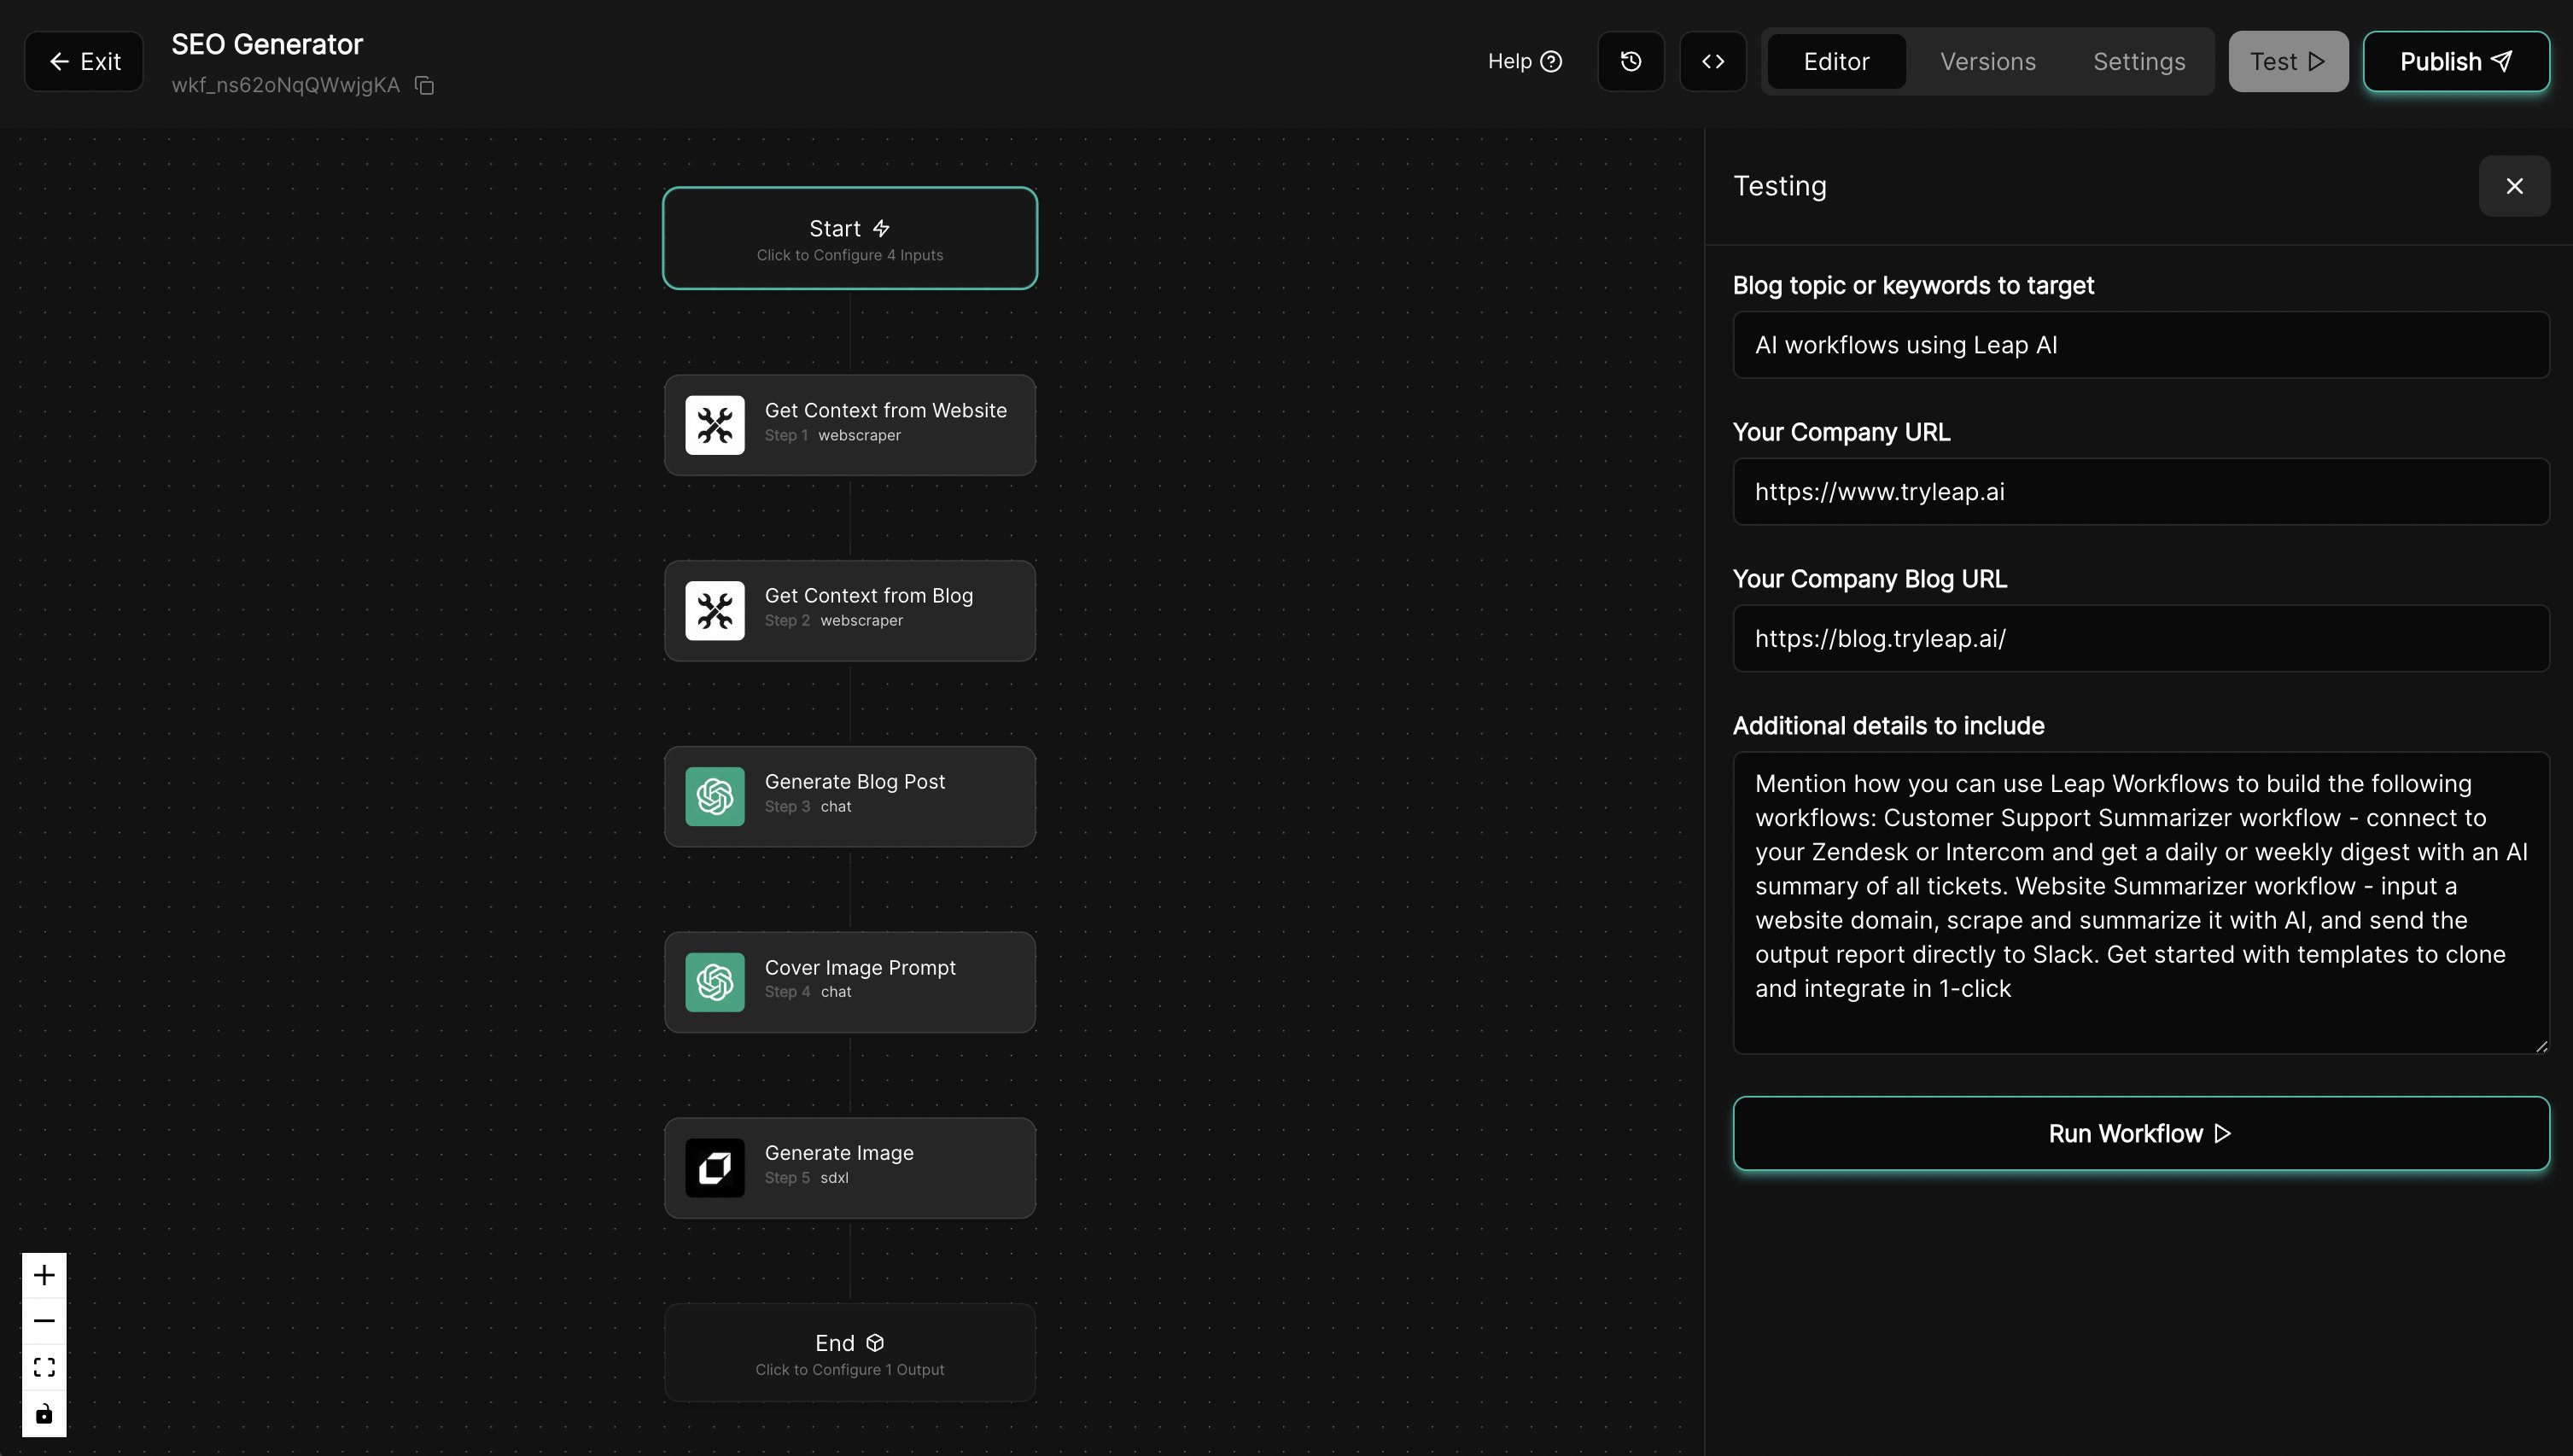Viewport: 2573px width, 1456px height.
Task: Zoom out the canvas with the minus icon
Action: tap(44, 1321)
